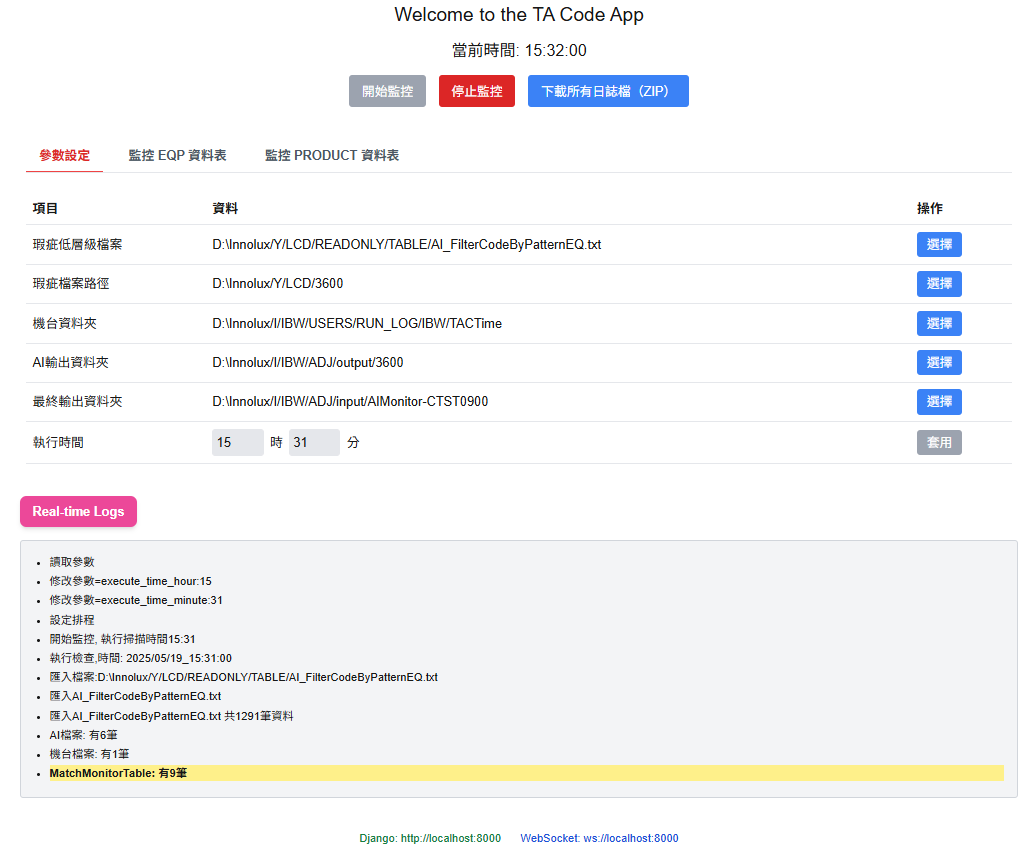The image size is (1034, 853).
Task: Select AI輸出資料夾 using its 選擇 button
Action: tap(938, 362)
